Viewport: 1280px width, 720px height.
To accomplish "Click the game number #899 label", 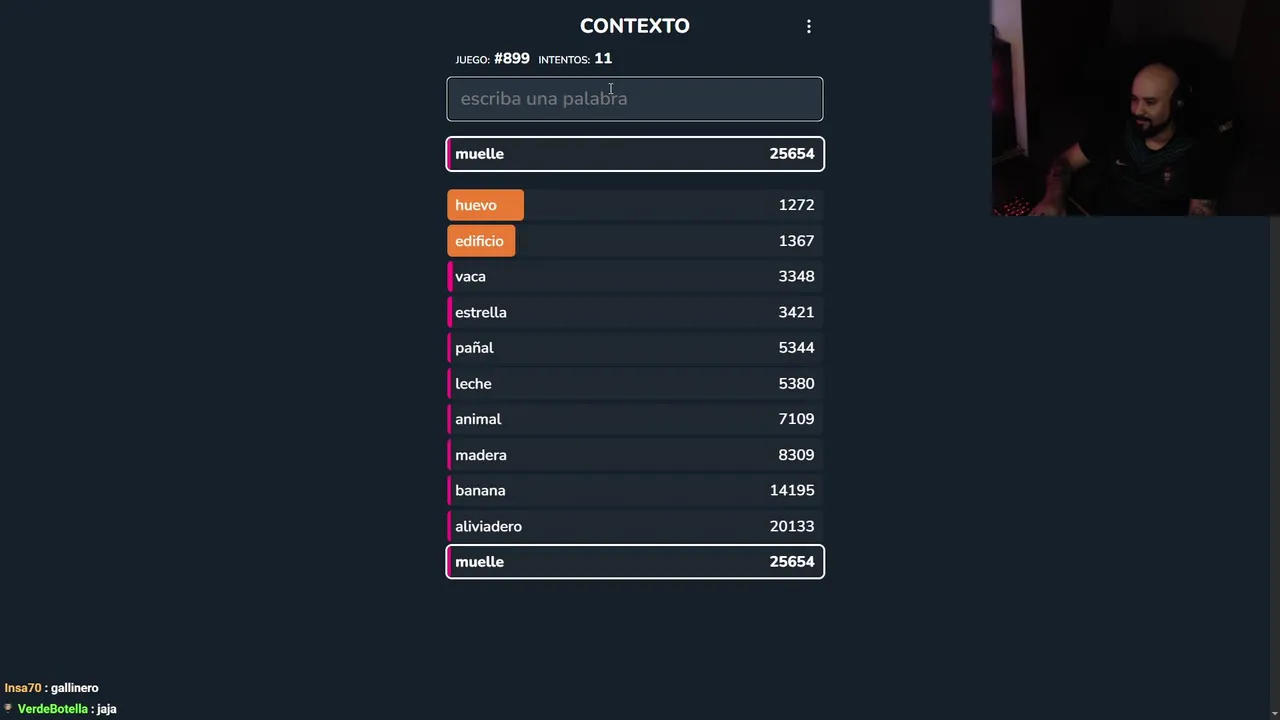I will (x=511, y=59).
